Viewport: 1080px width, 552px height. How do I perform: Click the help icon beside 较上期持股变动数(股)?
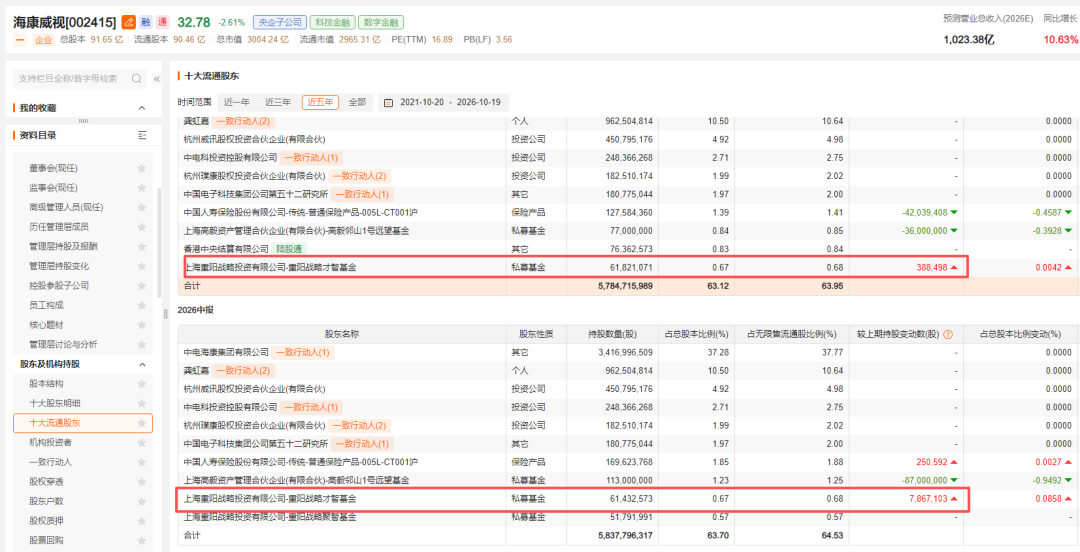click(x=948, y=334)
